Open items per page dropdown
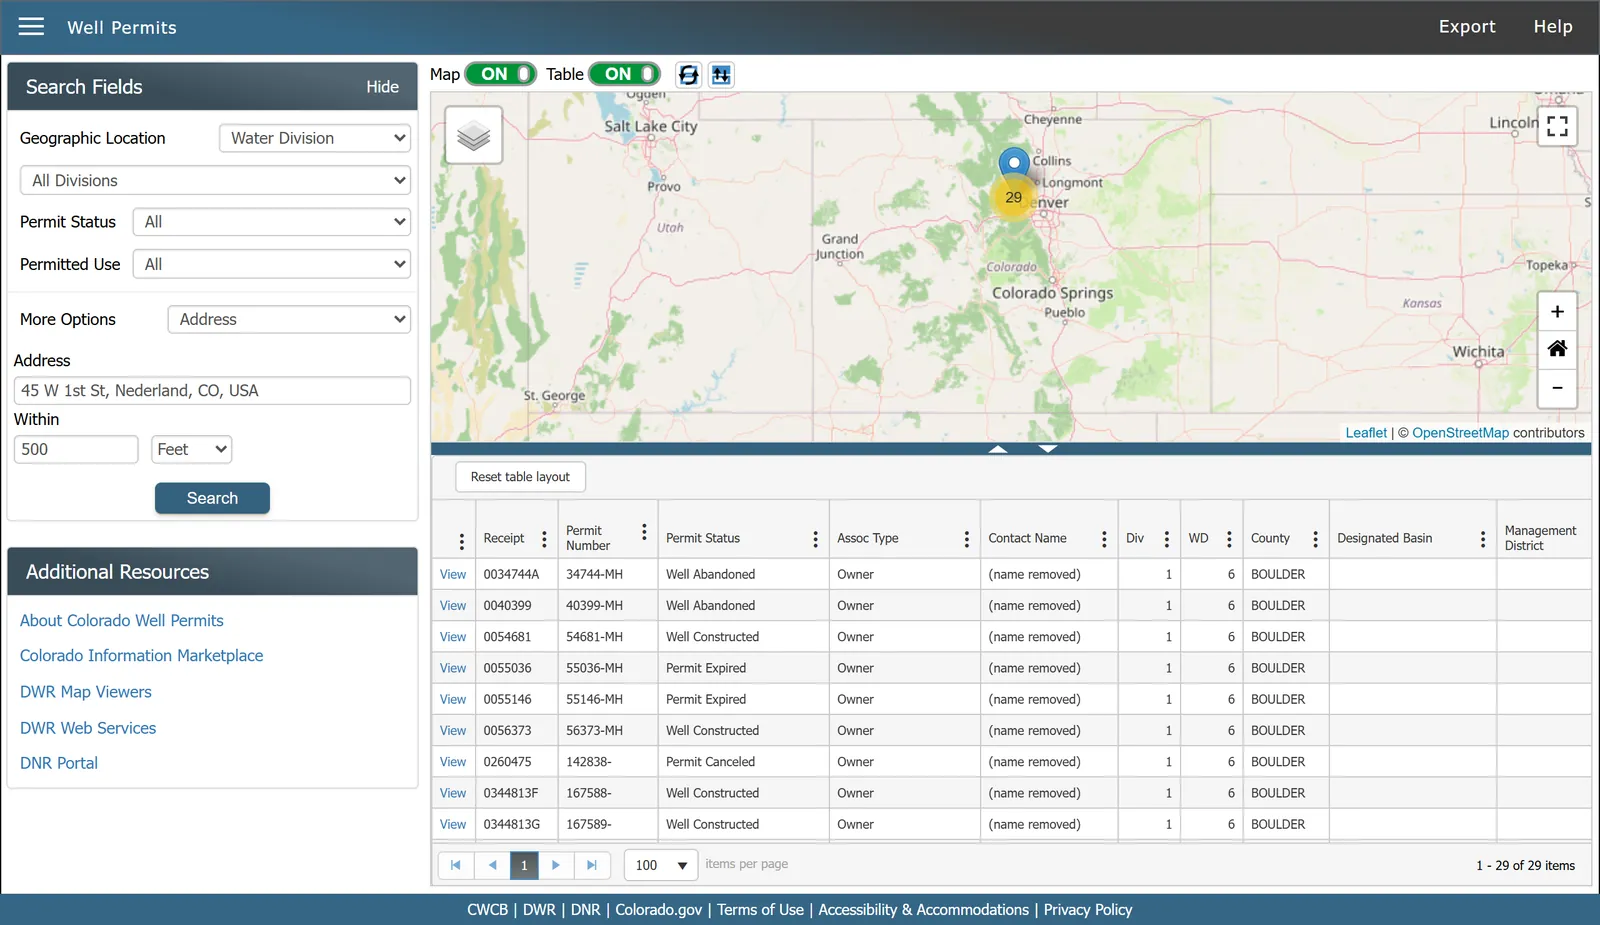The width and height of the screenshot is (1600, 925). pyautogui.click(x=661, y=865)
